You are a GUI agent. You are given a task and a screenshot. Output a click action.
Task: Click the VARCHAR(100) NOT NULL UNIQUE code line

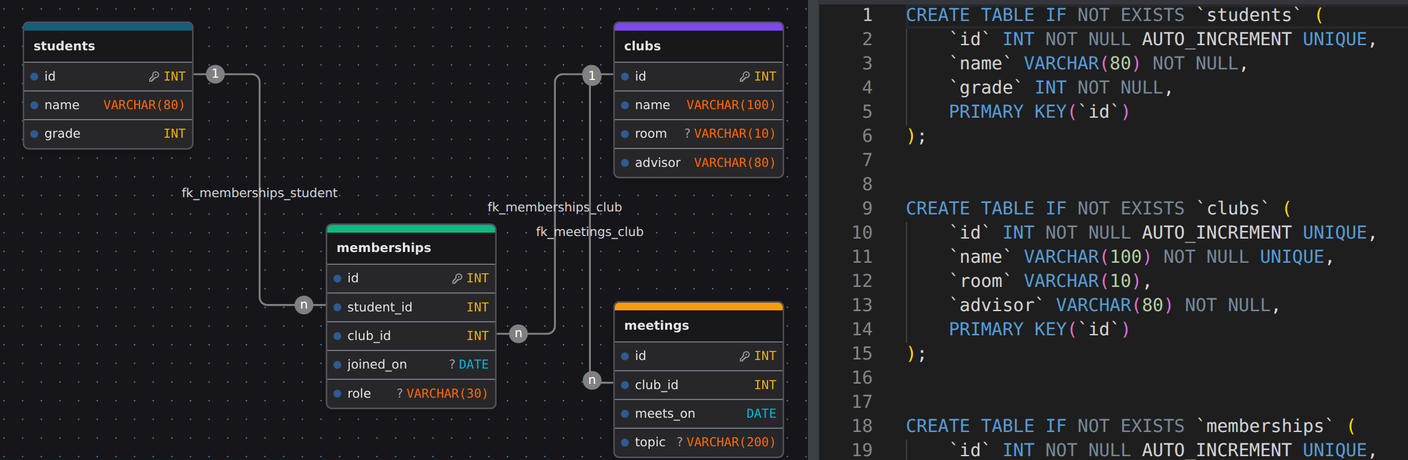(1142, 257)
